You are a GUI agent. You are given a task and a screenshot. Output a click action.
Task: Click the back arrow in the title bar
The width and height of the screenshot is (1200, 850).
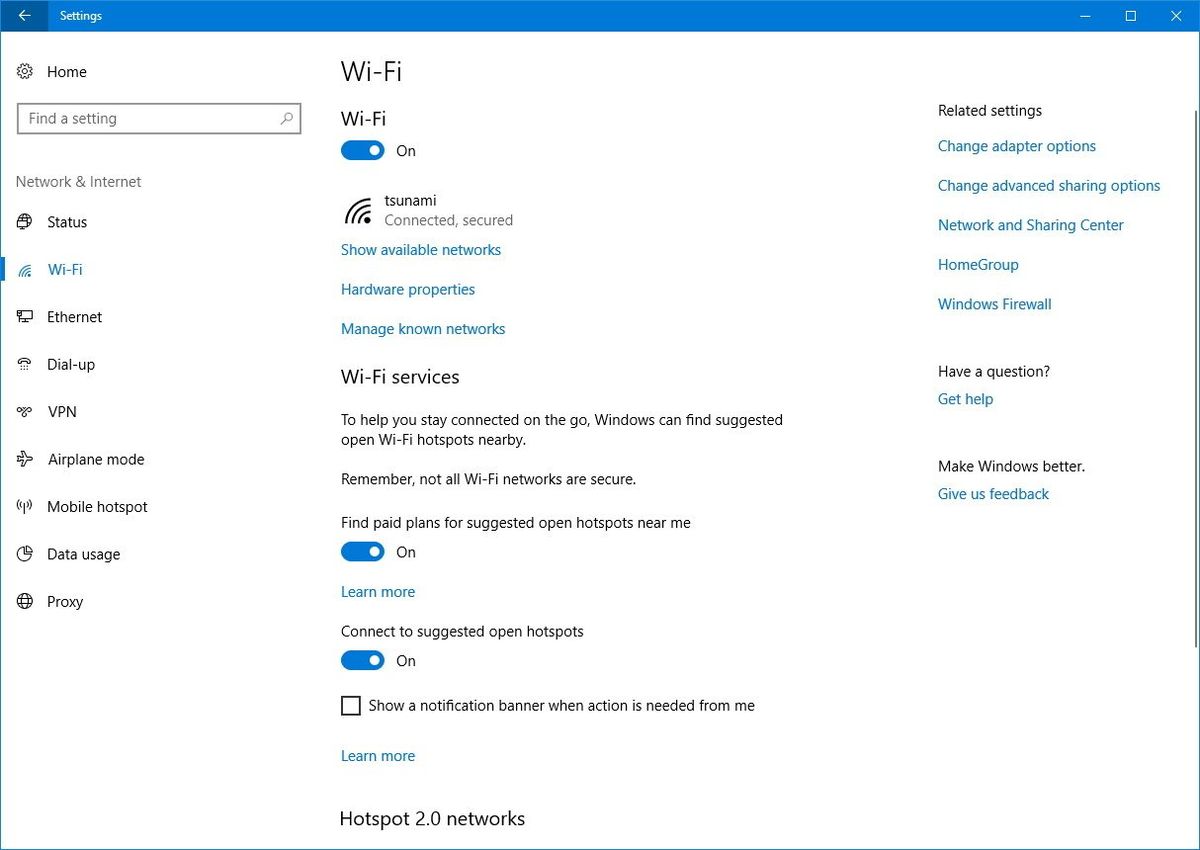(24, 16)
